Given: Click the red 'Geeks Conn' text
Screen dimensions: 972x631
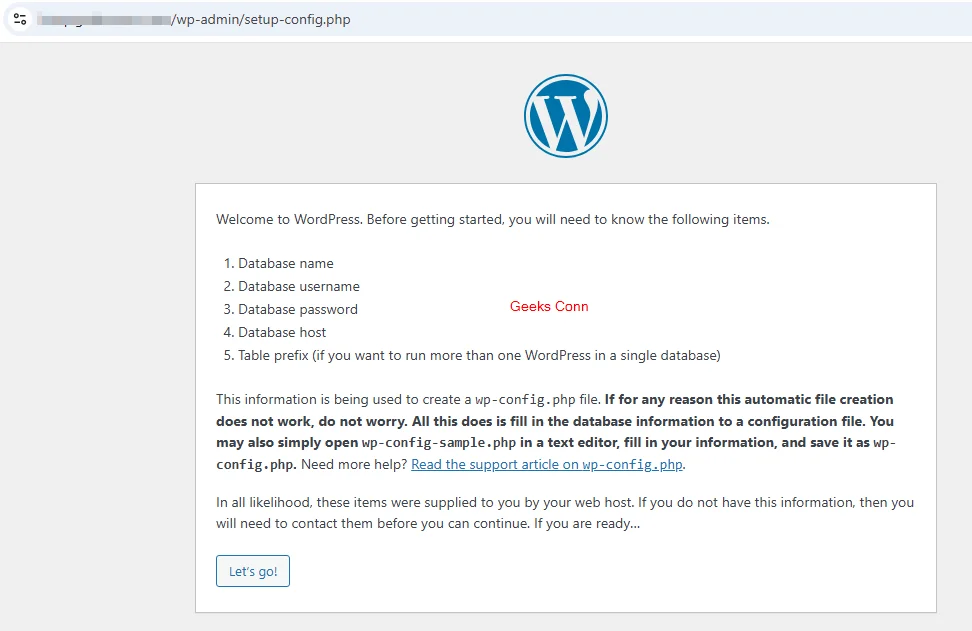Looking at the screenshot, I should 548,307.
